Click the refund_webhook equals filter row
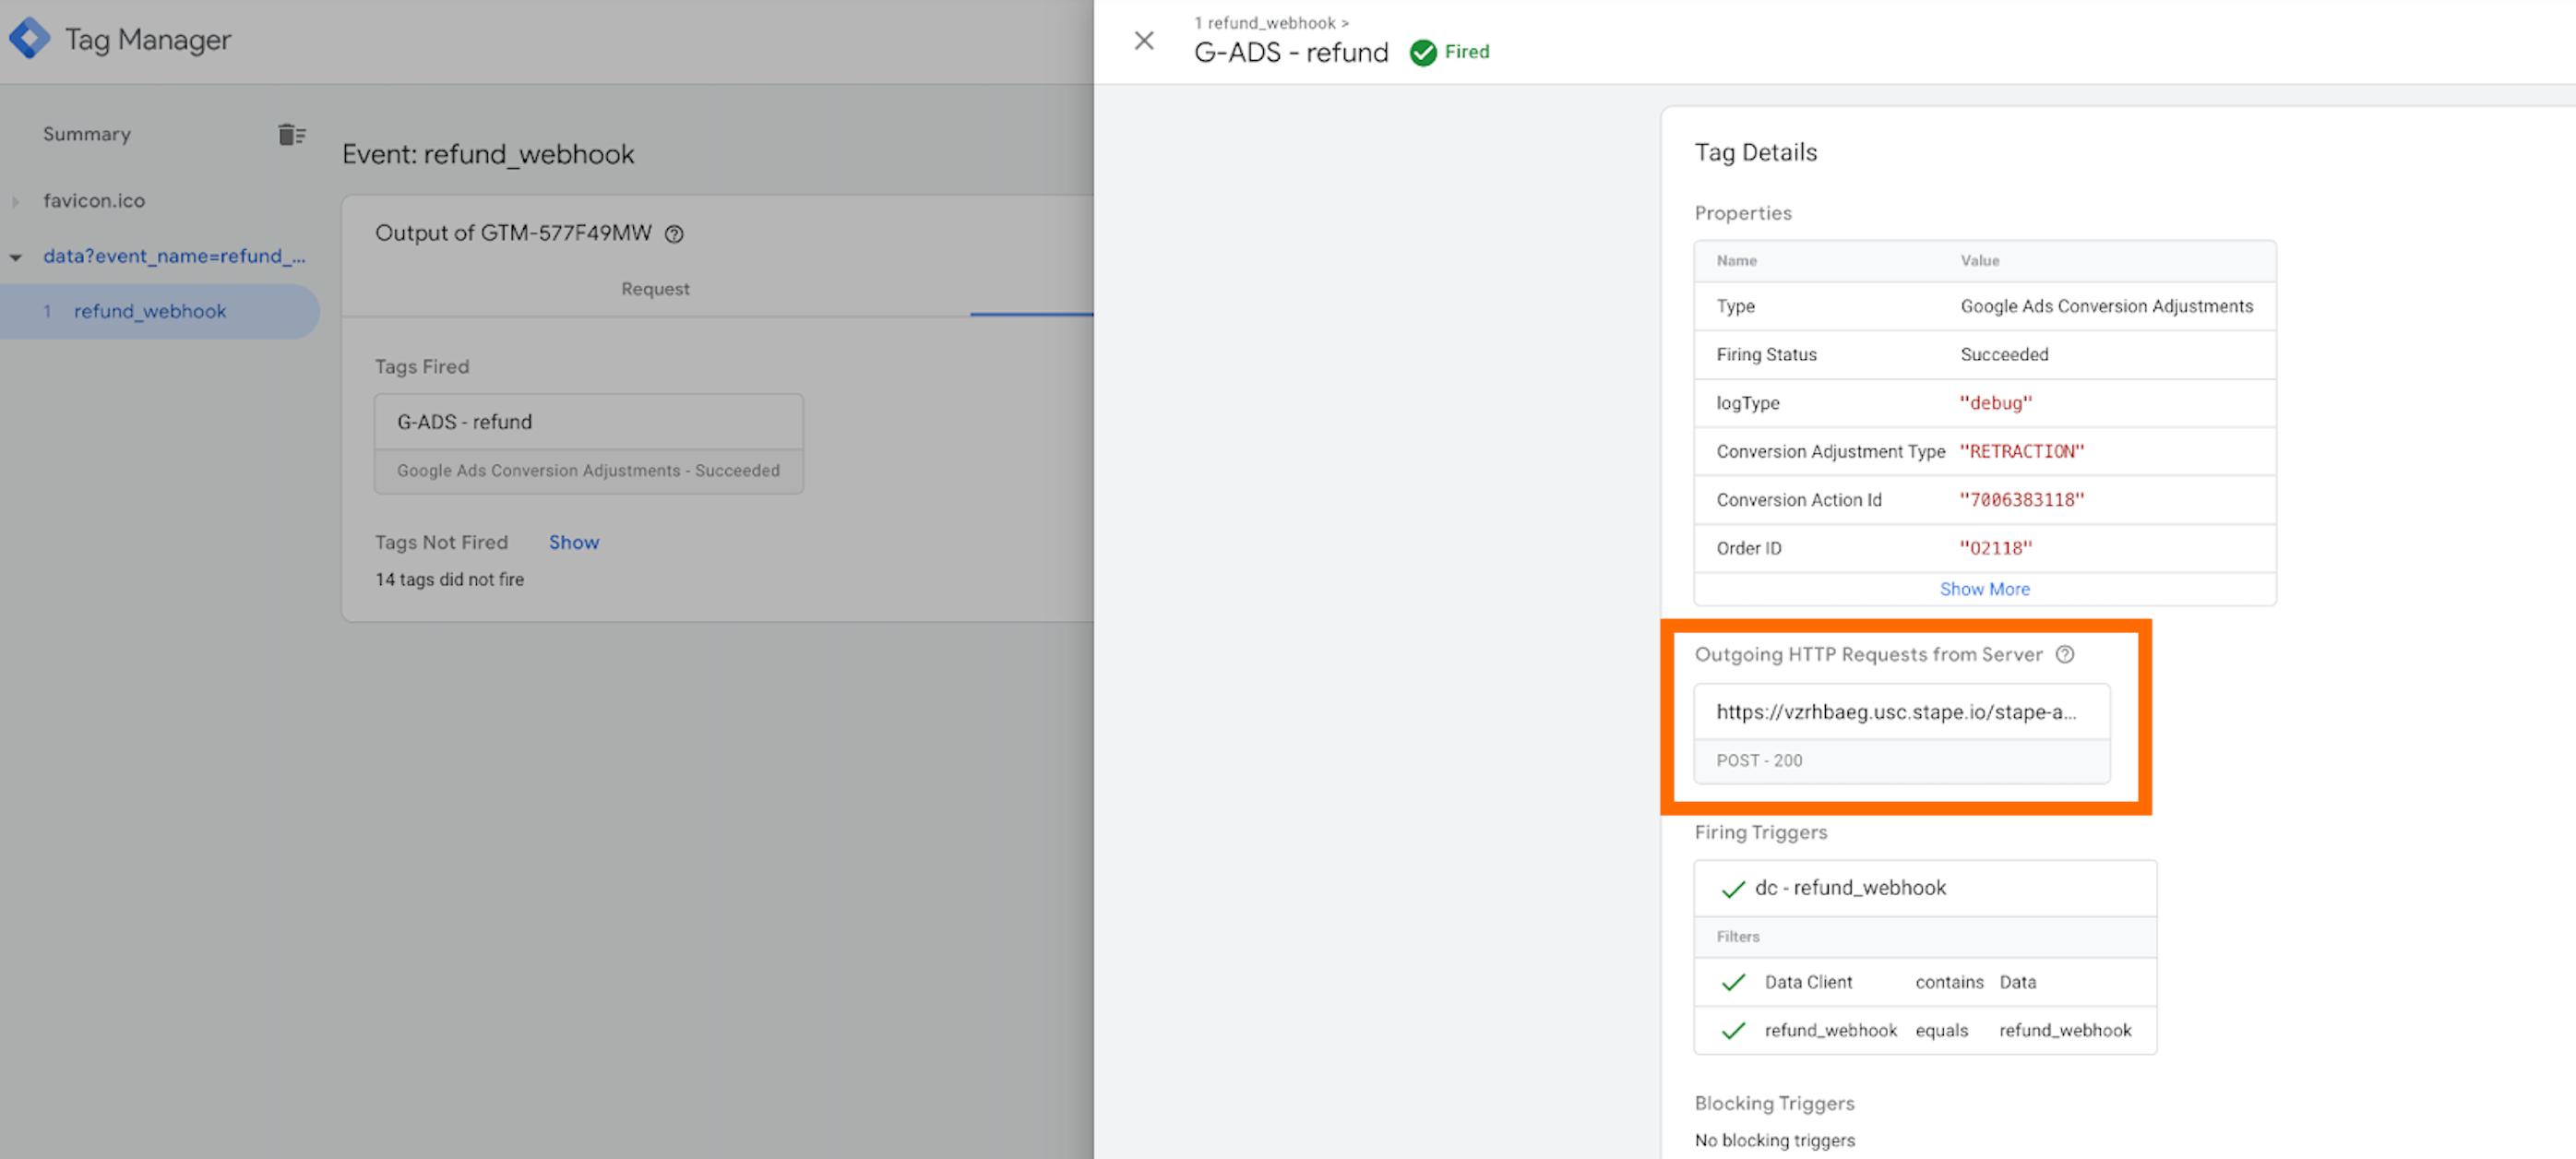The image size is (2576, 1159). point(1925,1030)
